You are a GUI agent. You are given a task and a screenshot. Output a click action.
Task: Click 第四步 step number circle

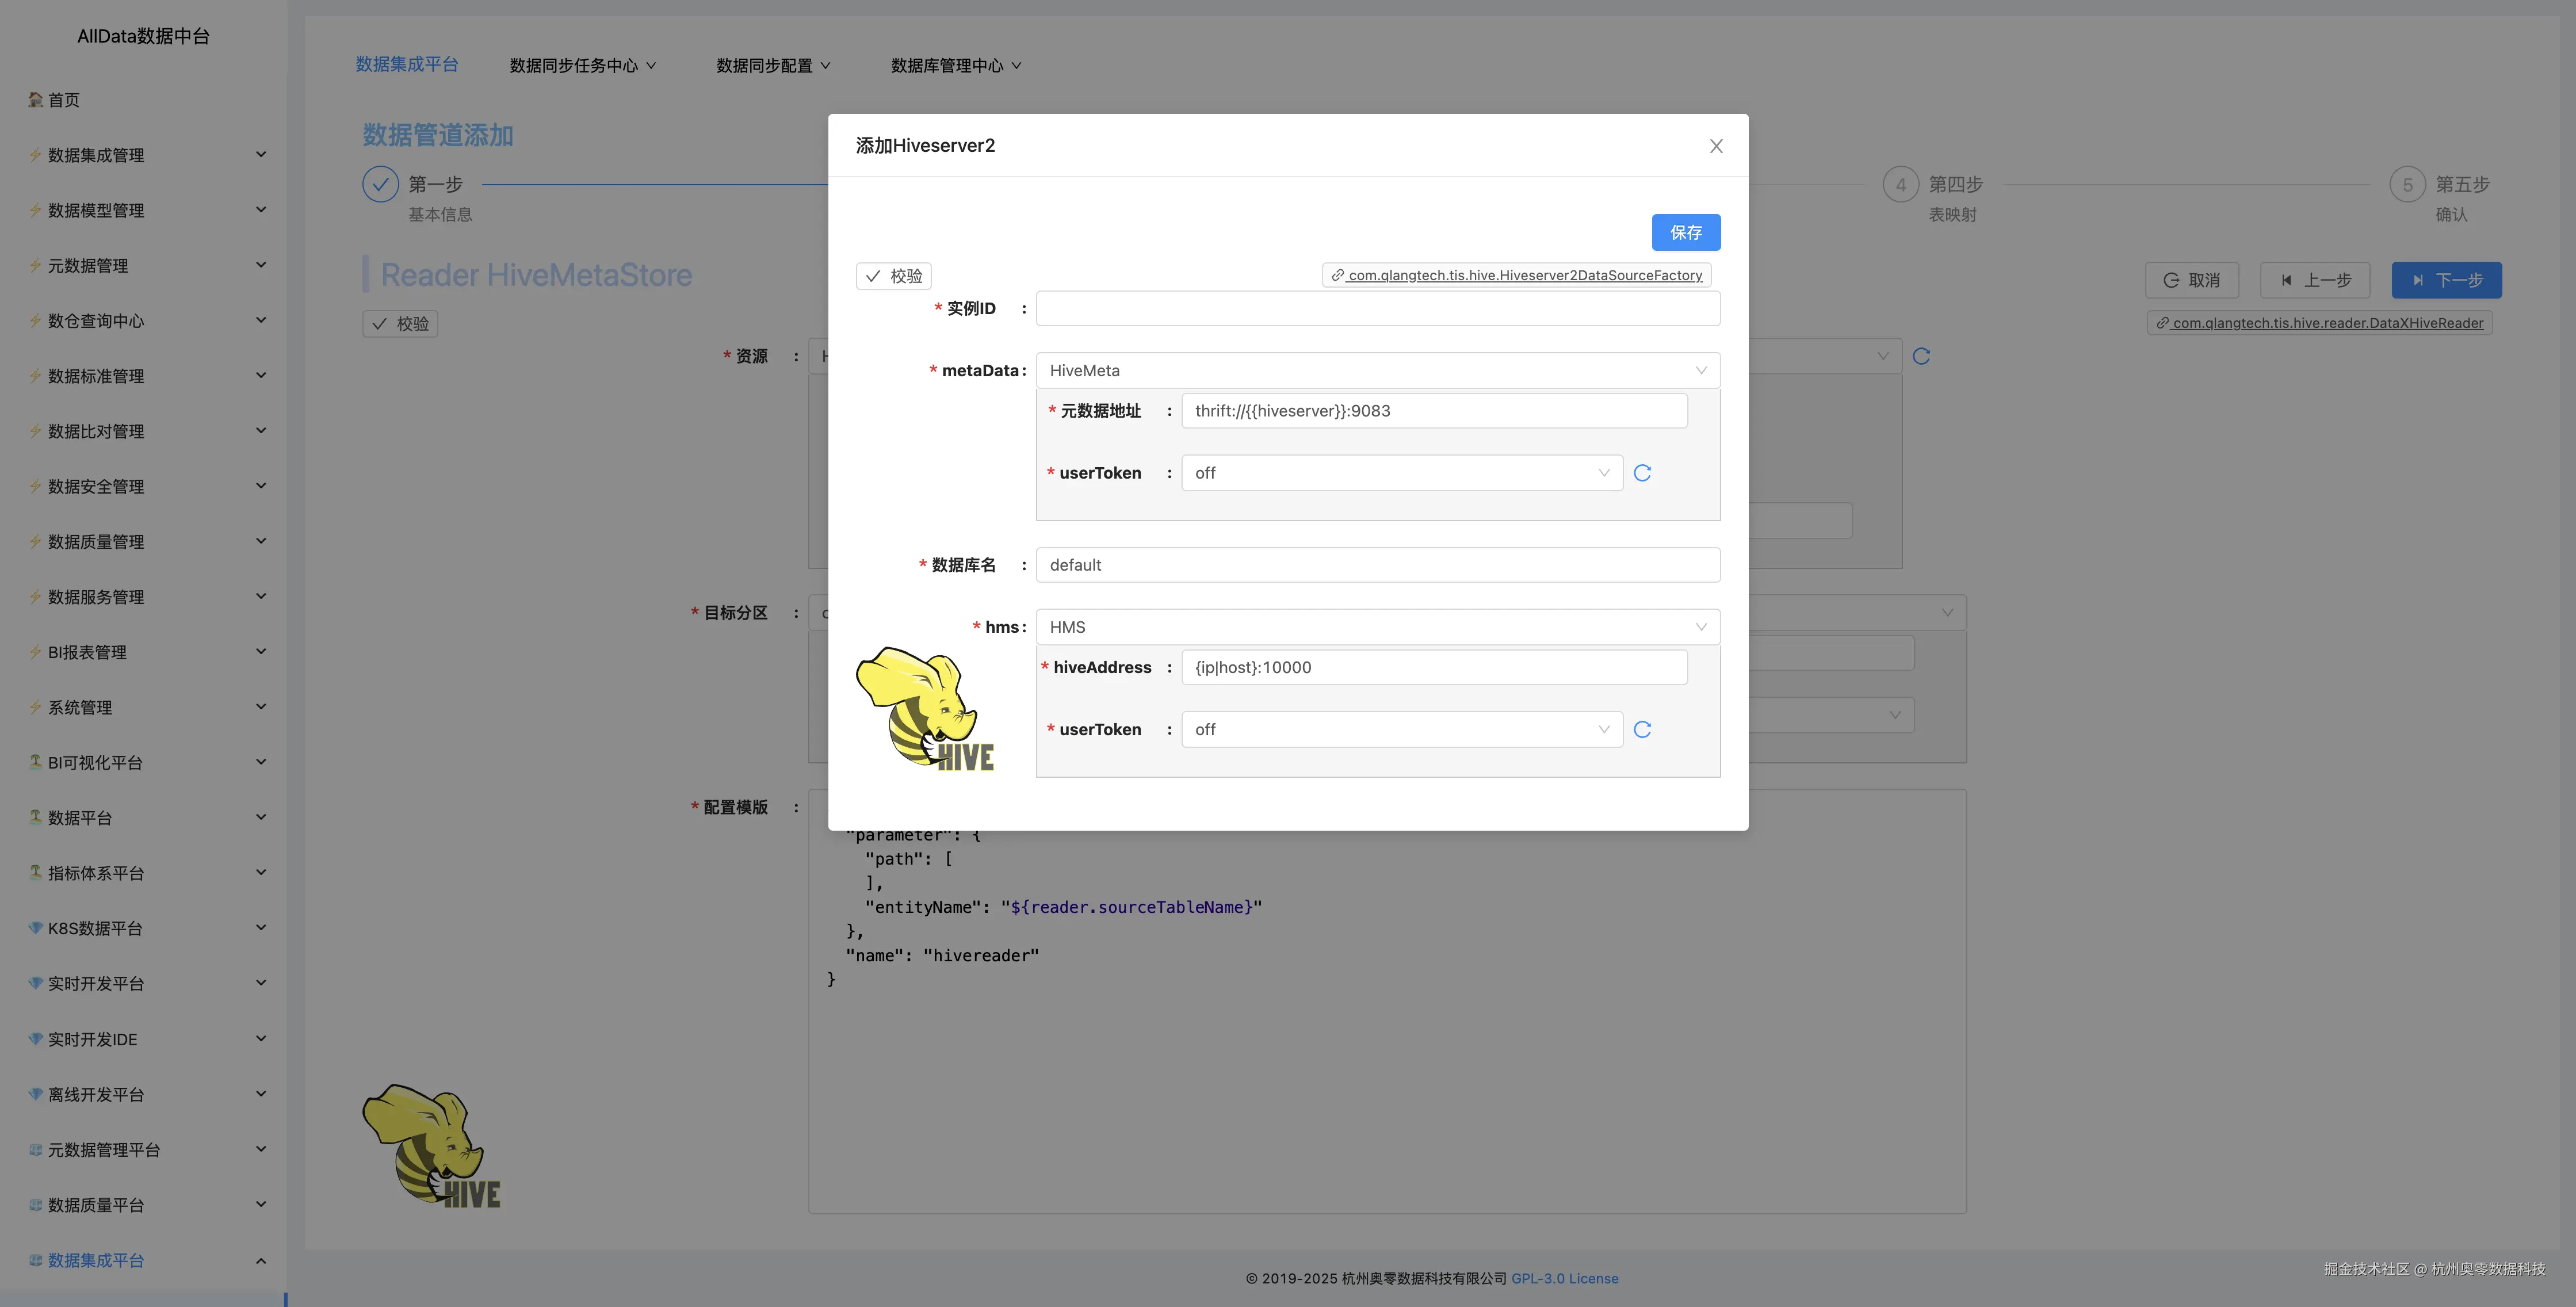[1900, 184]
